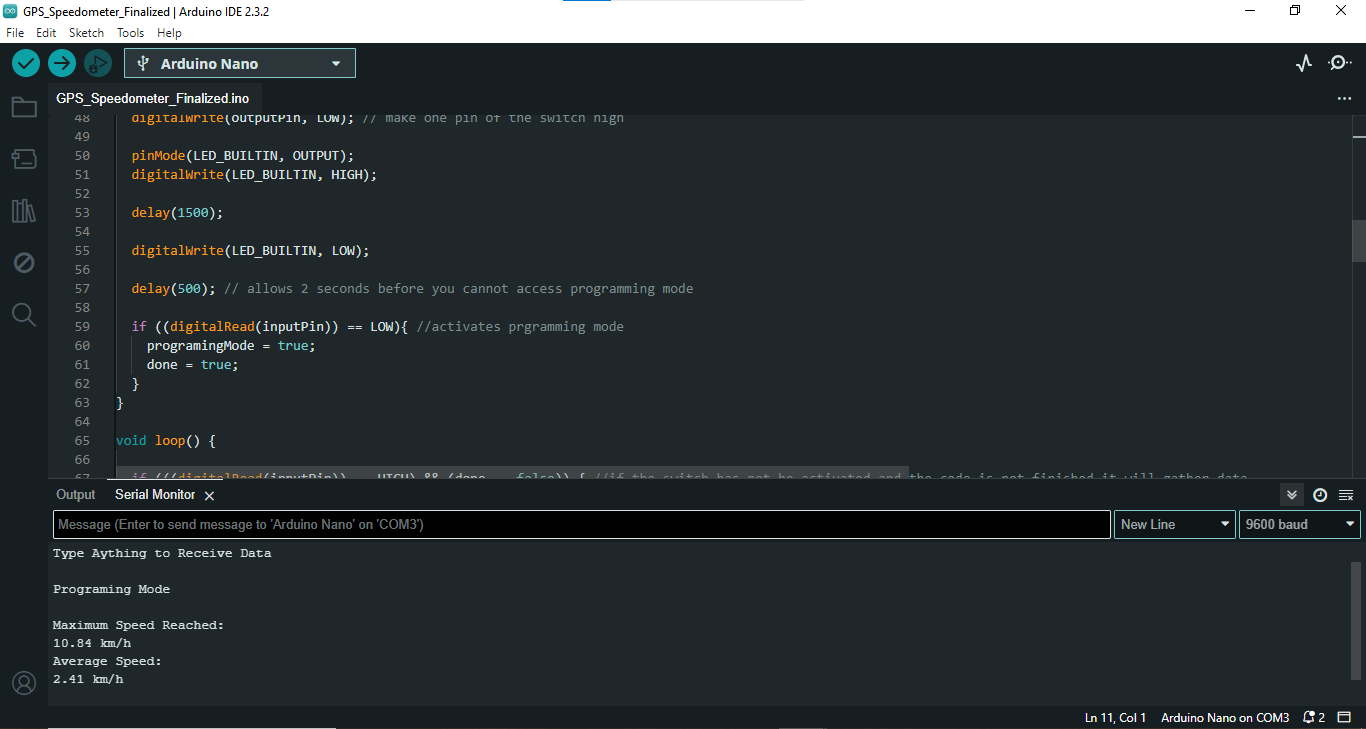1366x729 pixels.
Task: Restore down the Arduino IDE window
Action: pos(1296,11)
